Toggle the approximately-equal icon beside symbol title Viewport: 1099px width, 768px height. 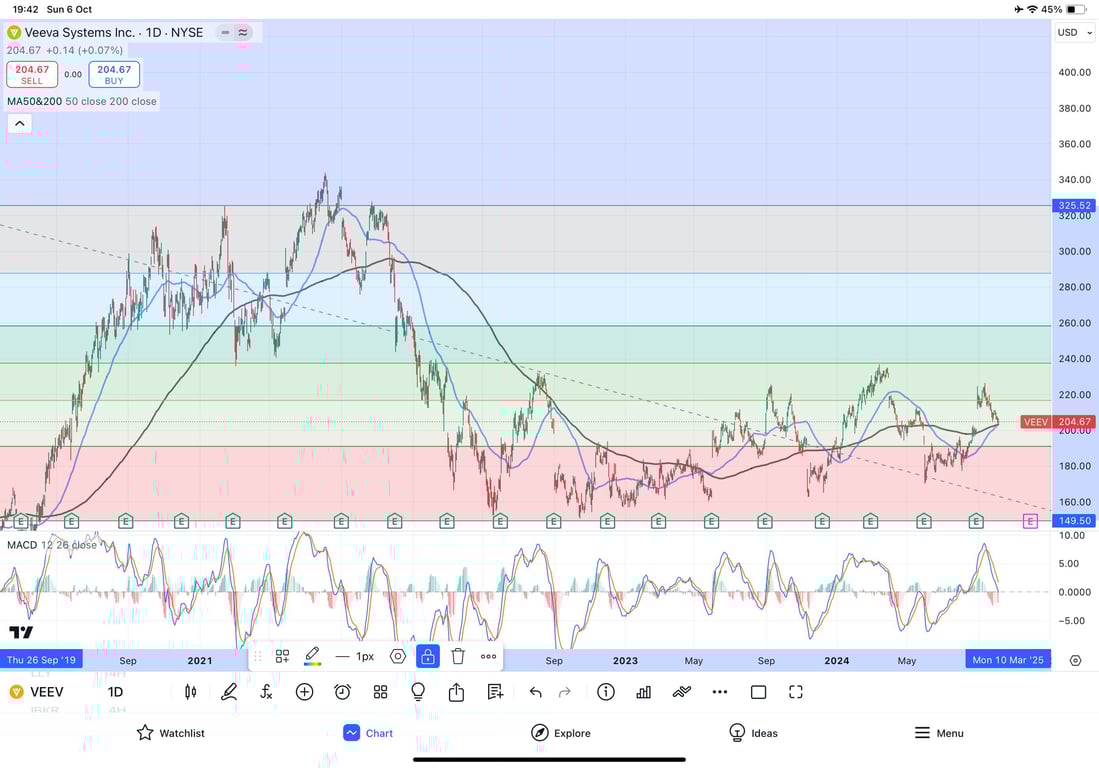point(243,32)
